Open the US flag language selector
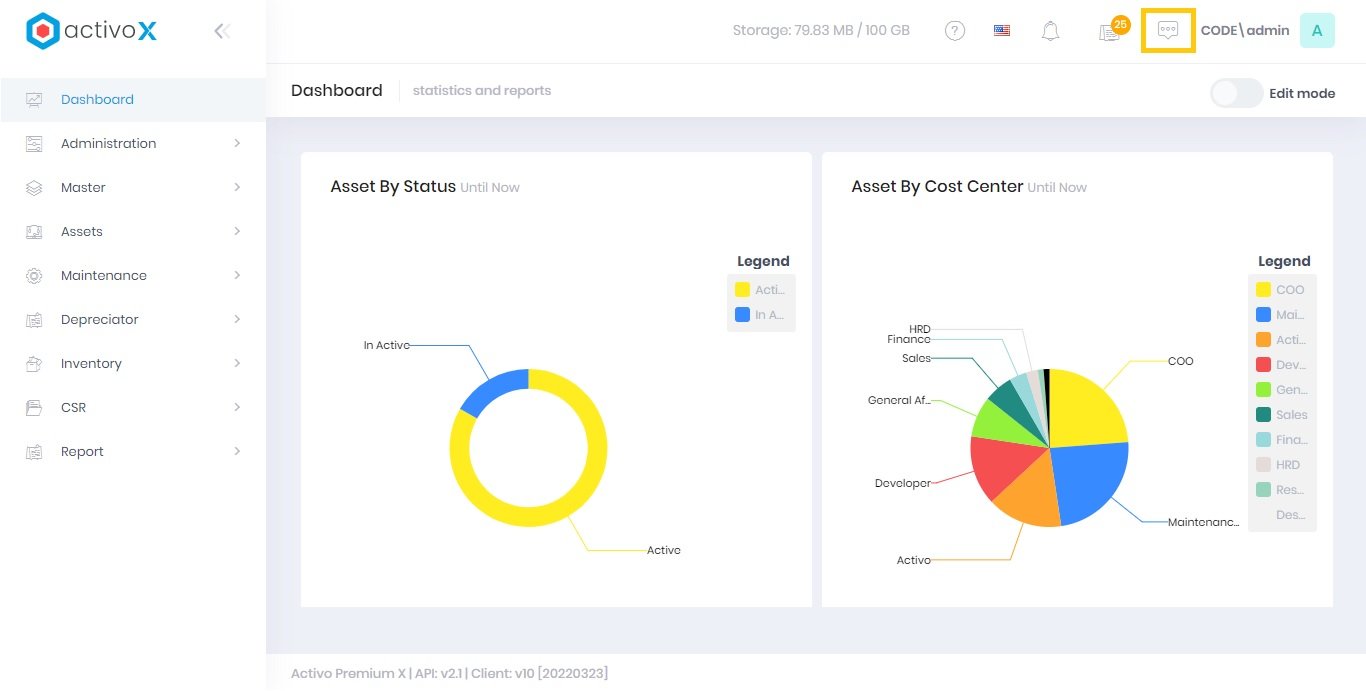Viewport: 1366px width, 691px height. tap(1002, 31)
